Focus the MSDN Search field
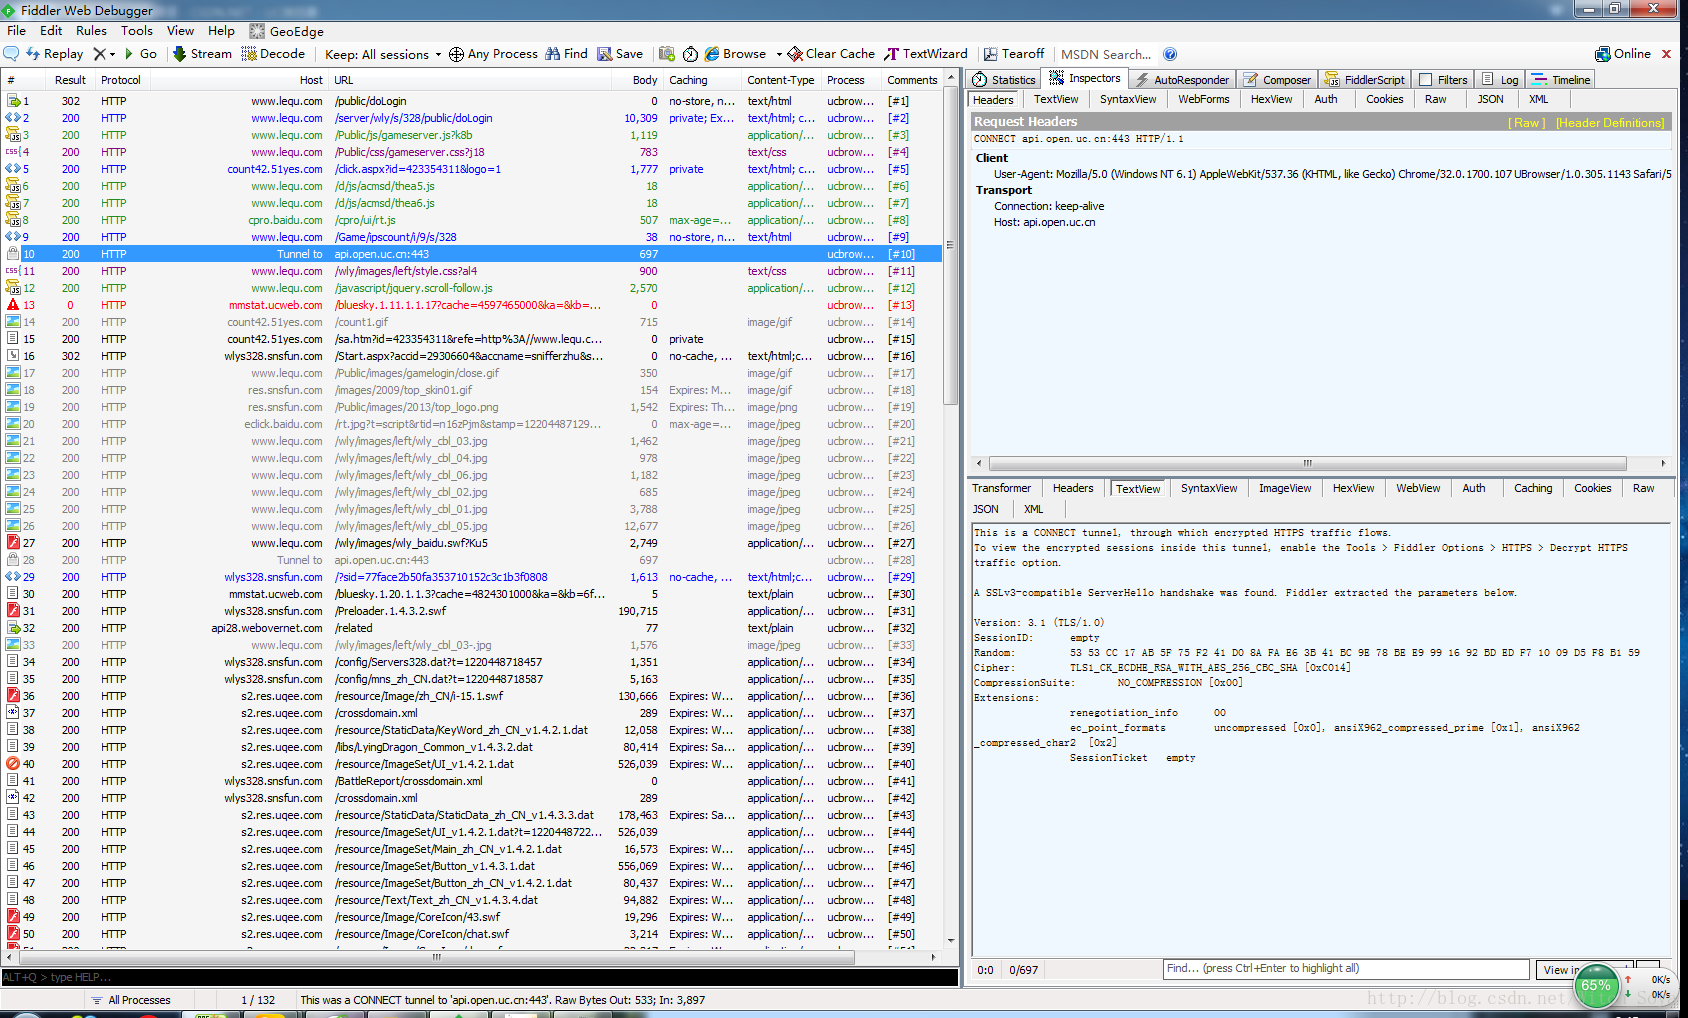 click(1106, 54)
